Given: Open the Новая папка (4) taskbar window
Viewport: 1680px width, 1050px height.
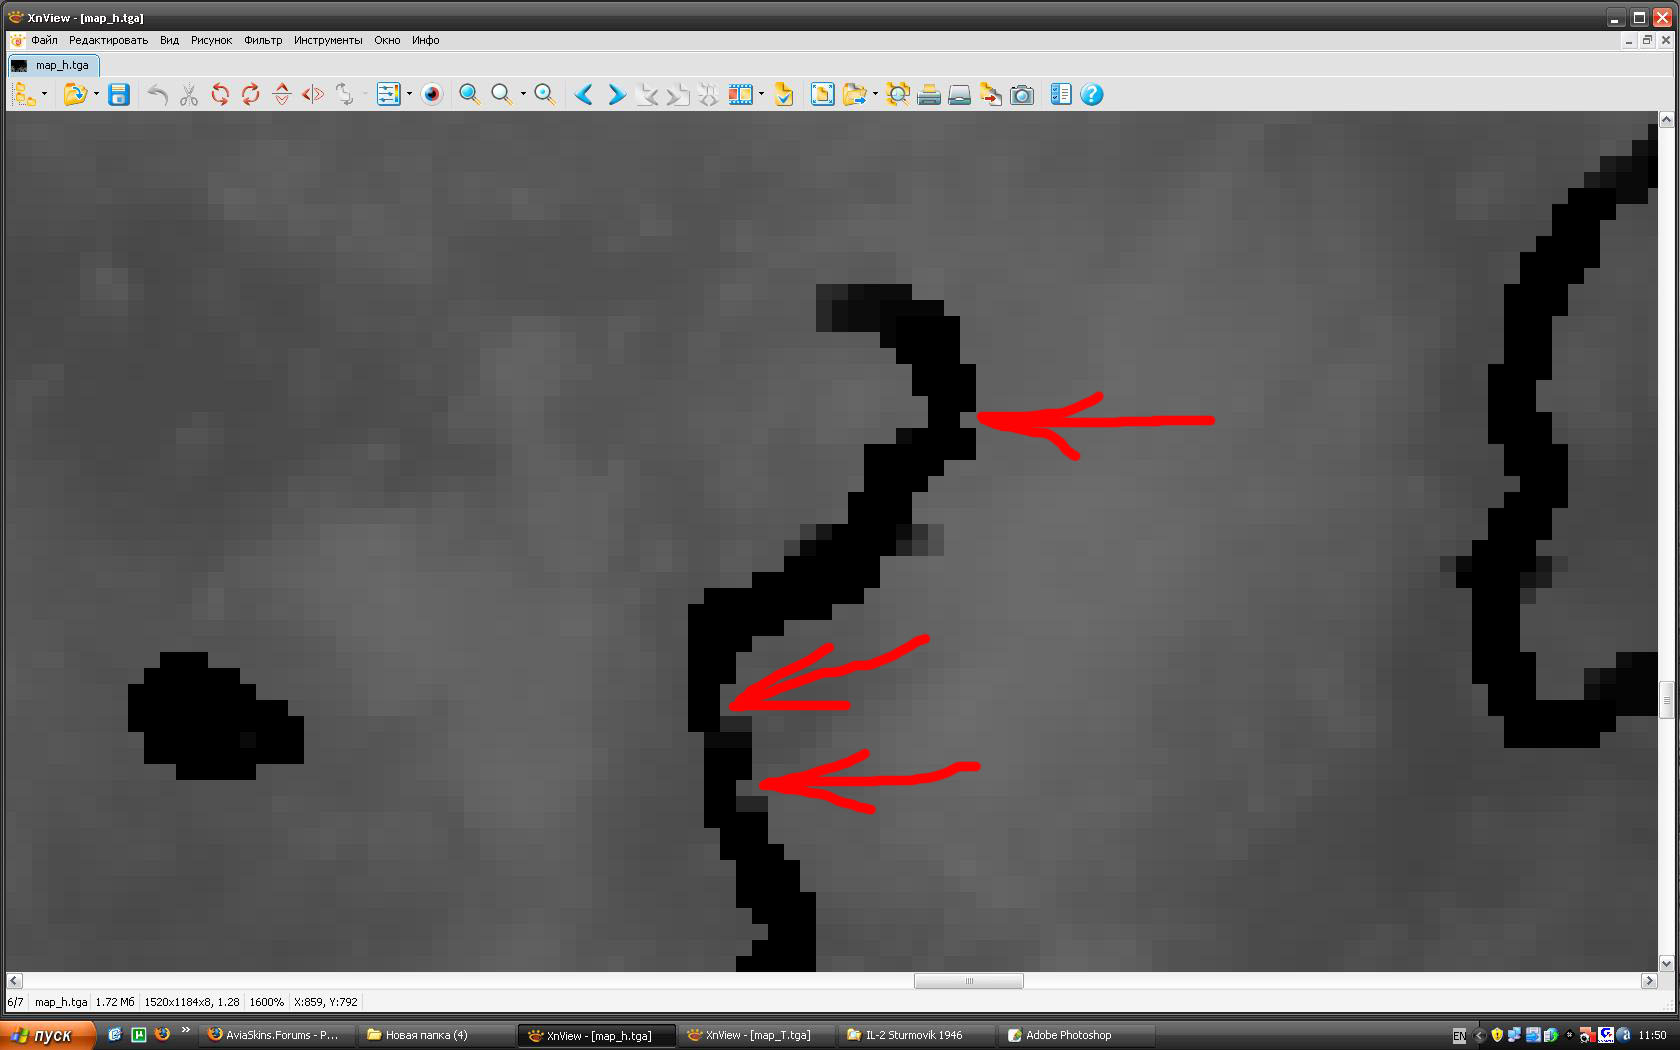Looking at the screenshot, I should pos(436,1035).
